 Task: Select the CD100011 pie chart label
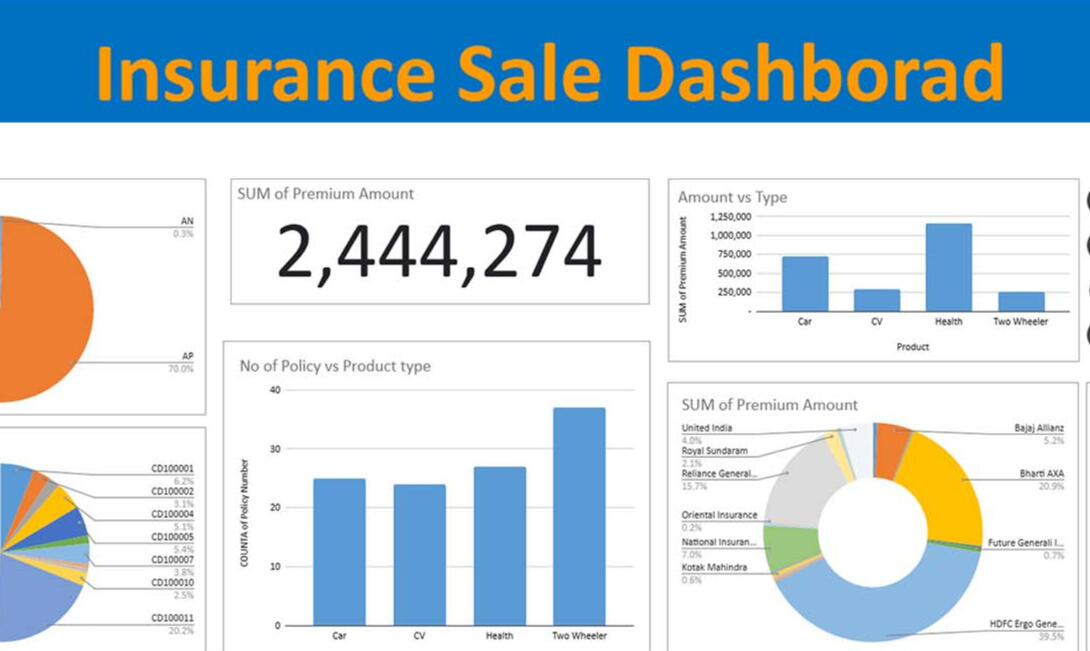click(172, 618)
